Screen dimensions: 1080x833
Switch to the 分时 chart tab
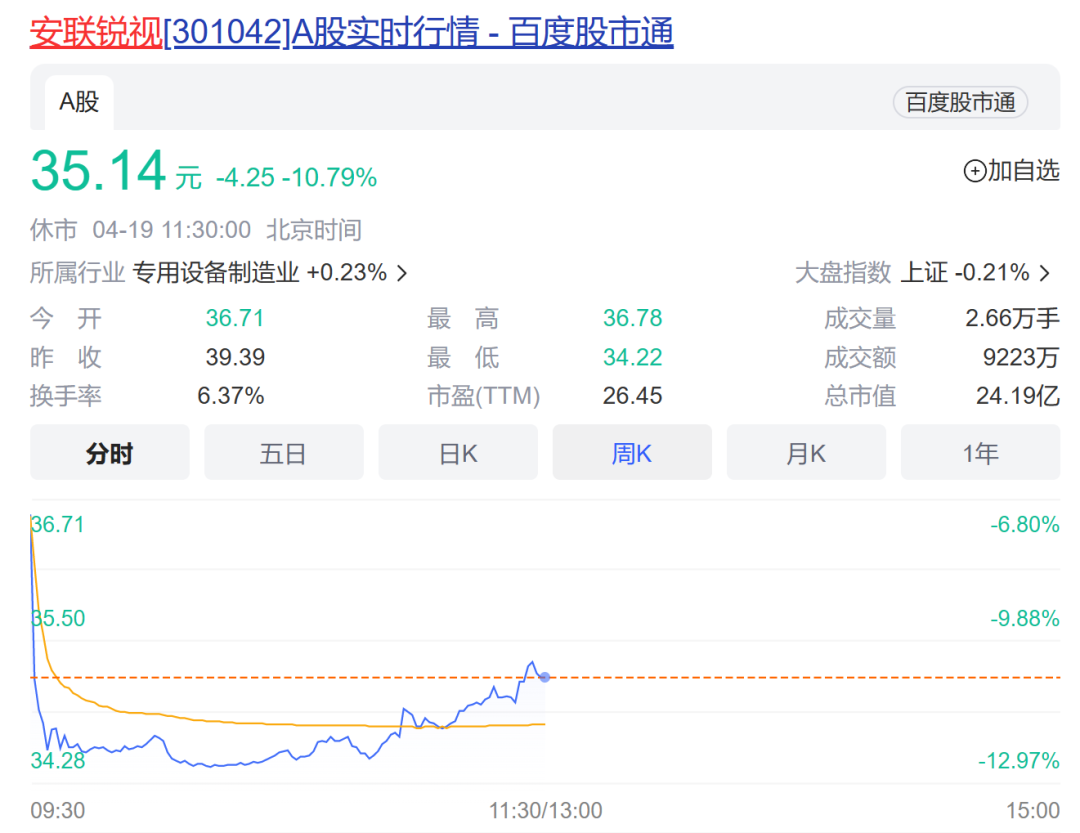point(110,453)
